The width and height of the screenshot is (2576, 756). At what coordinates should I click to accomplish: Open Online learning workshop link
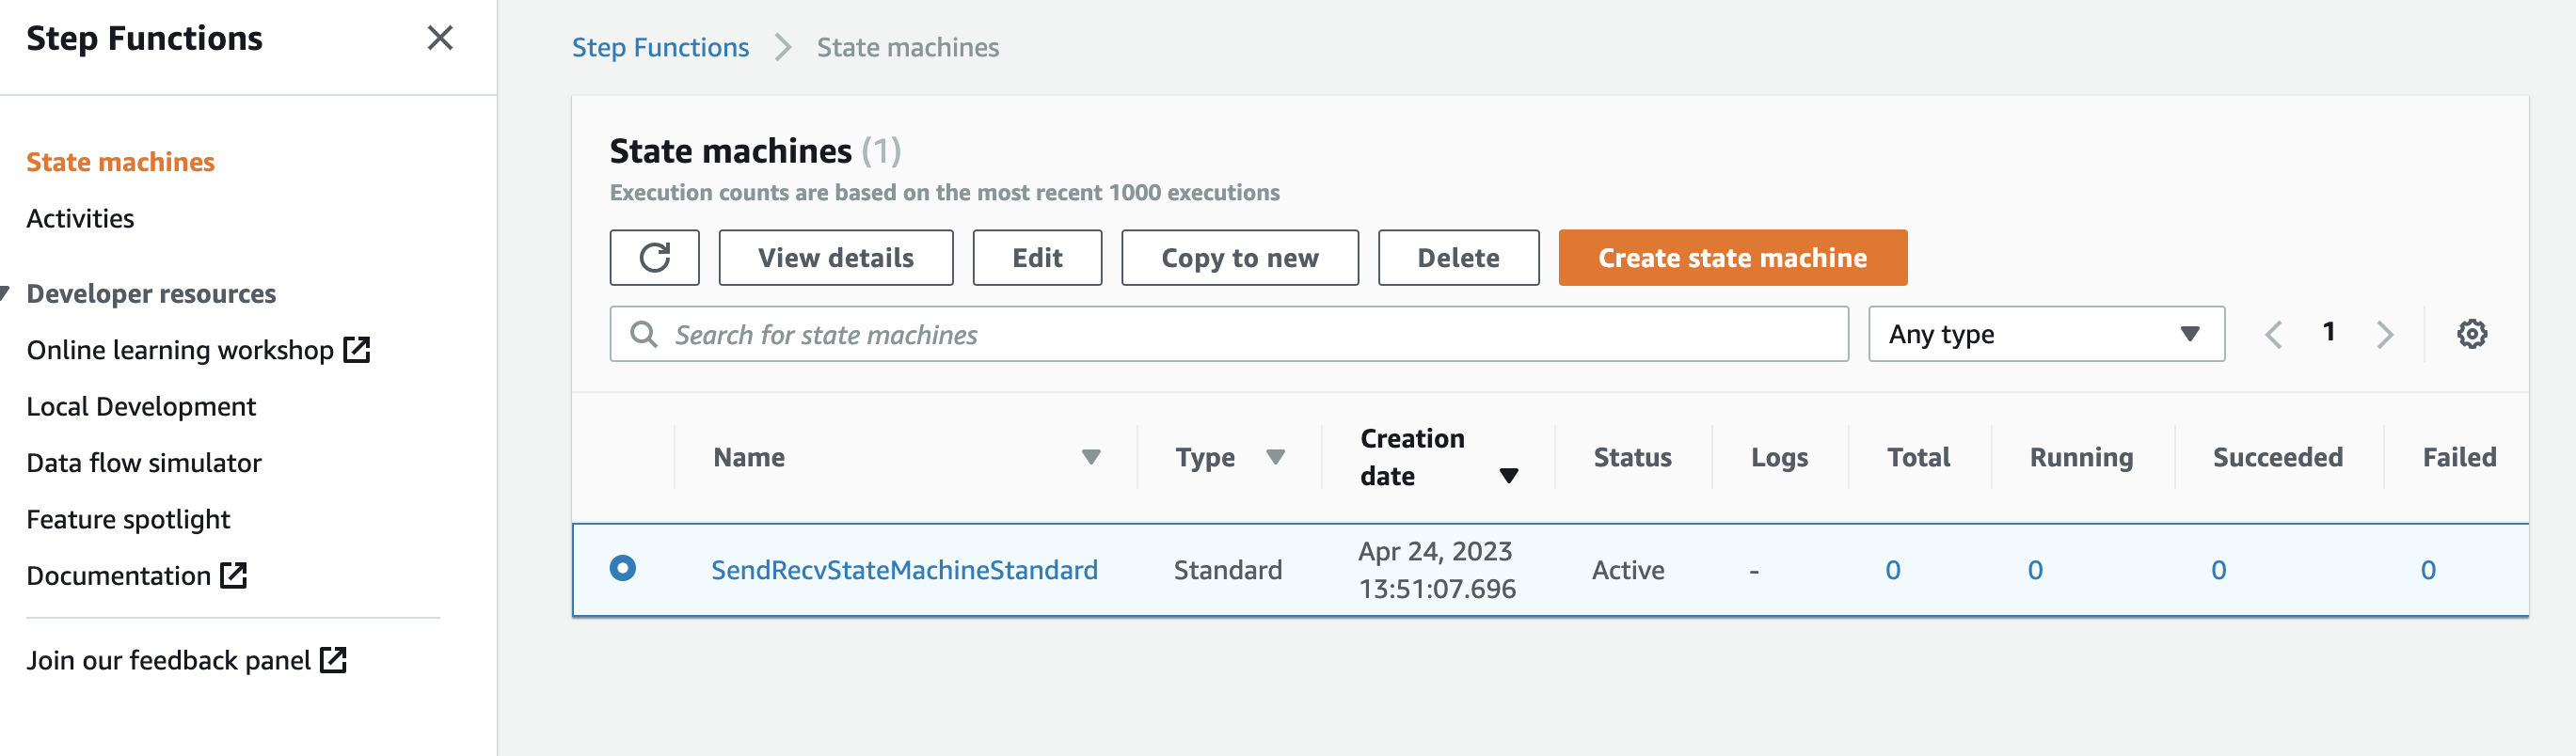(x=180, y=350)
